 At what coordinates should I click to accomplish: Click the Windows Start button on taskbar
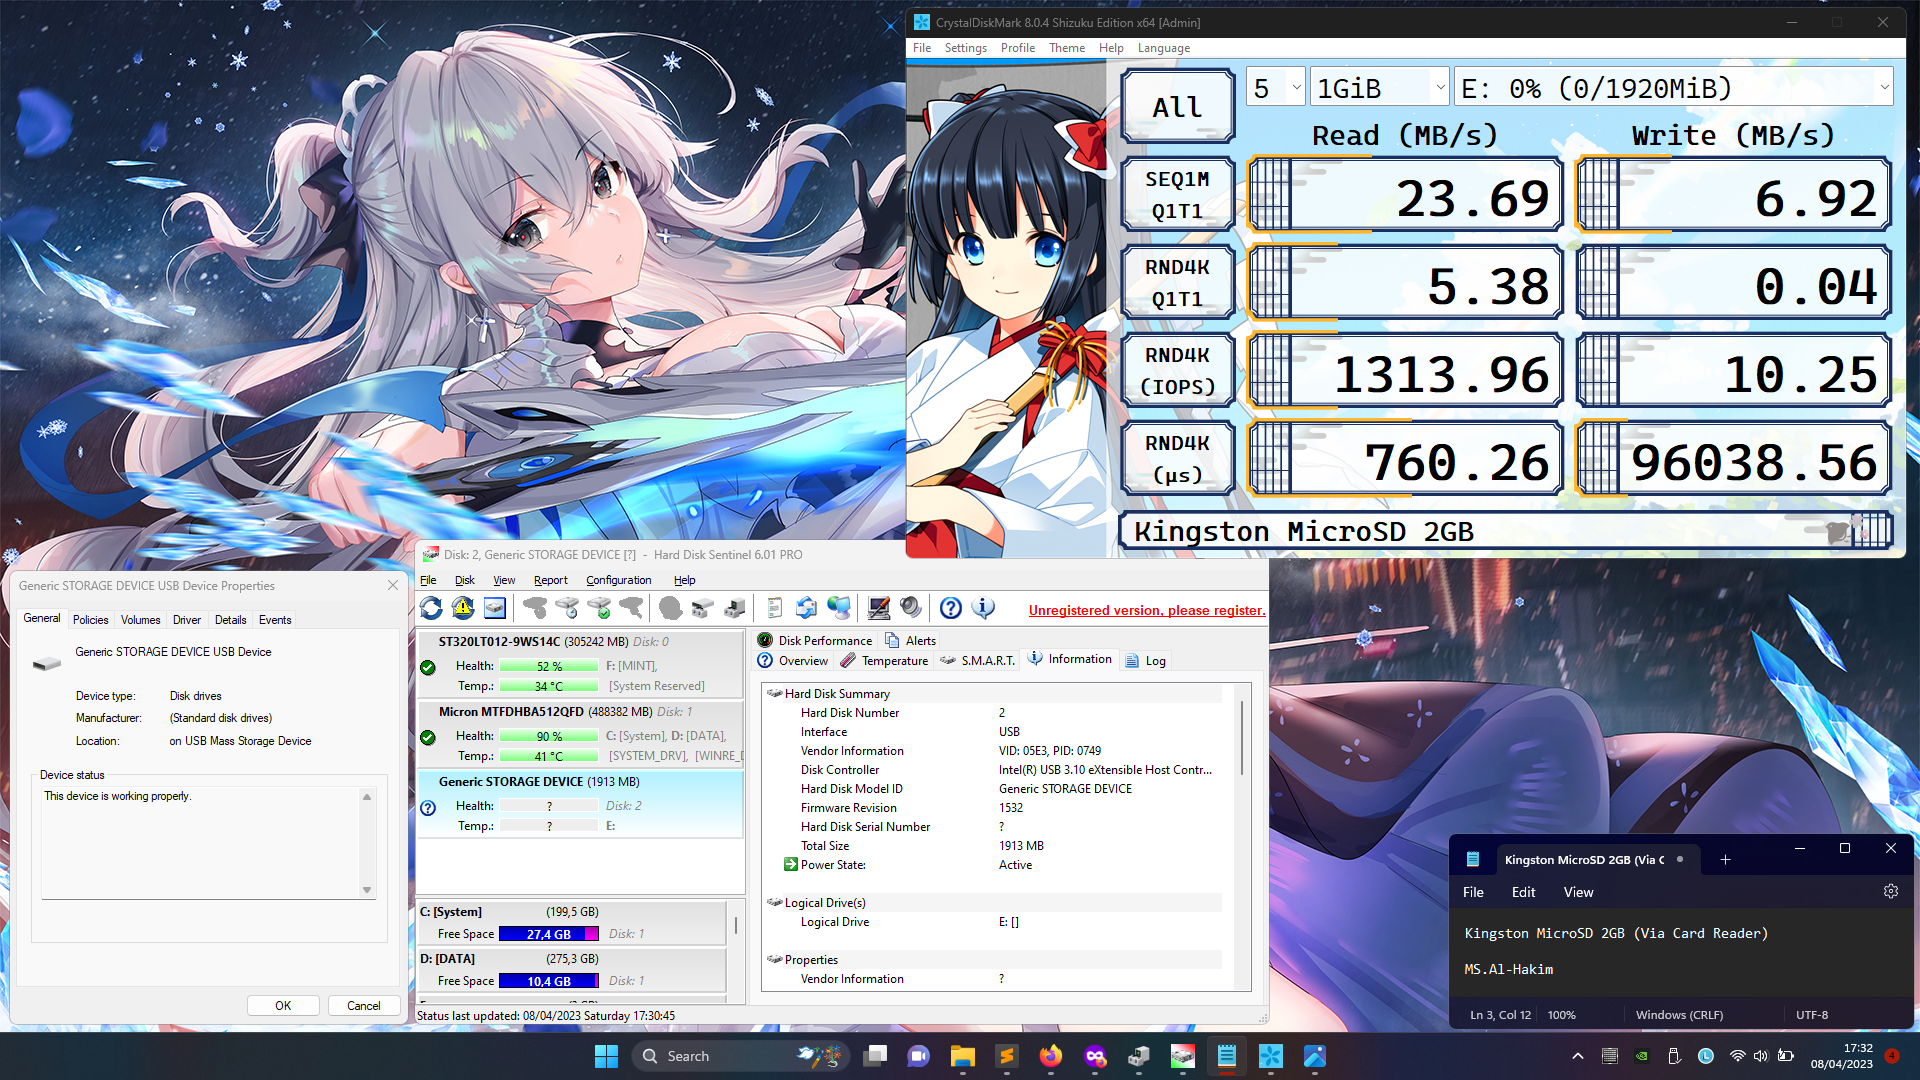coord(606,1056)
